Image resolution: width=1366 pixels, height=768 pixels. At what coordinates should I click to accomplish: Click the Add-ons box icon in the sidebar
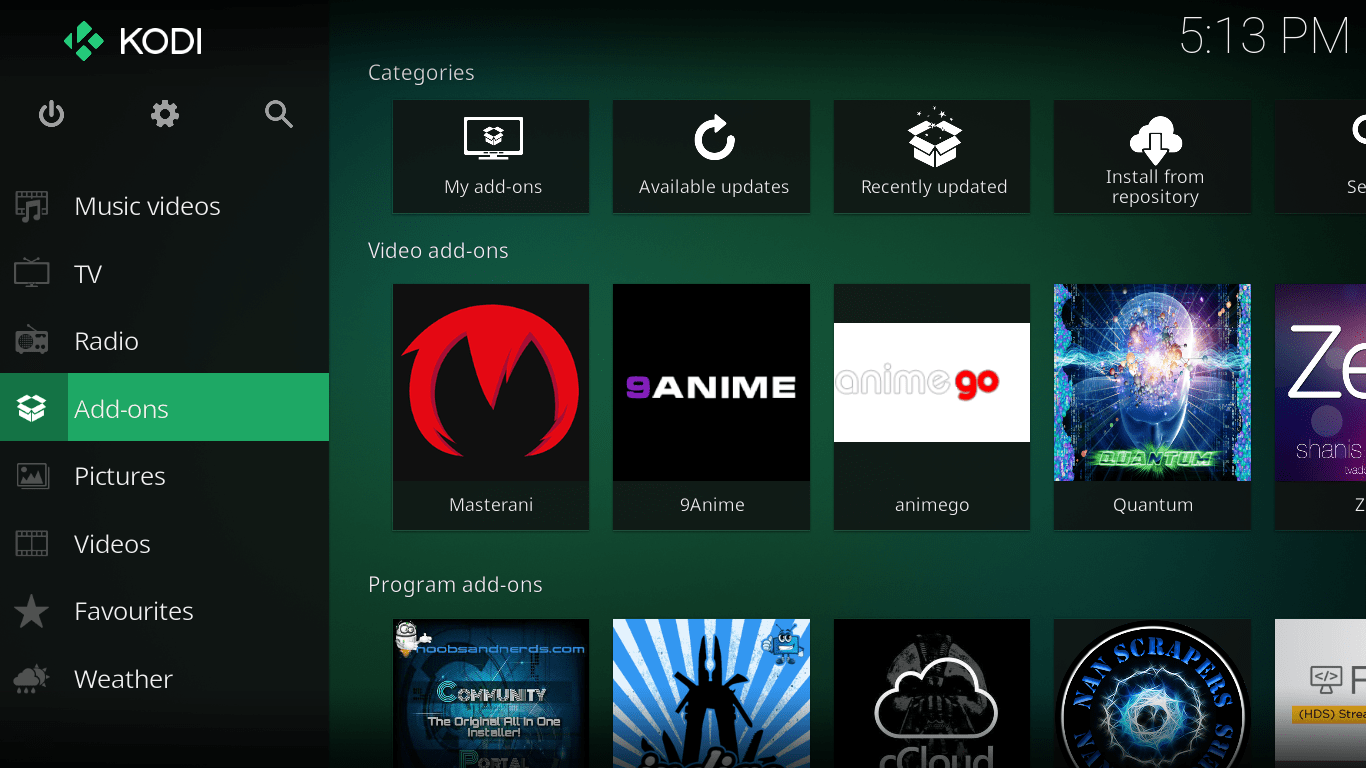point(32,408)
